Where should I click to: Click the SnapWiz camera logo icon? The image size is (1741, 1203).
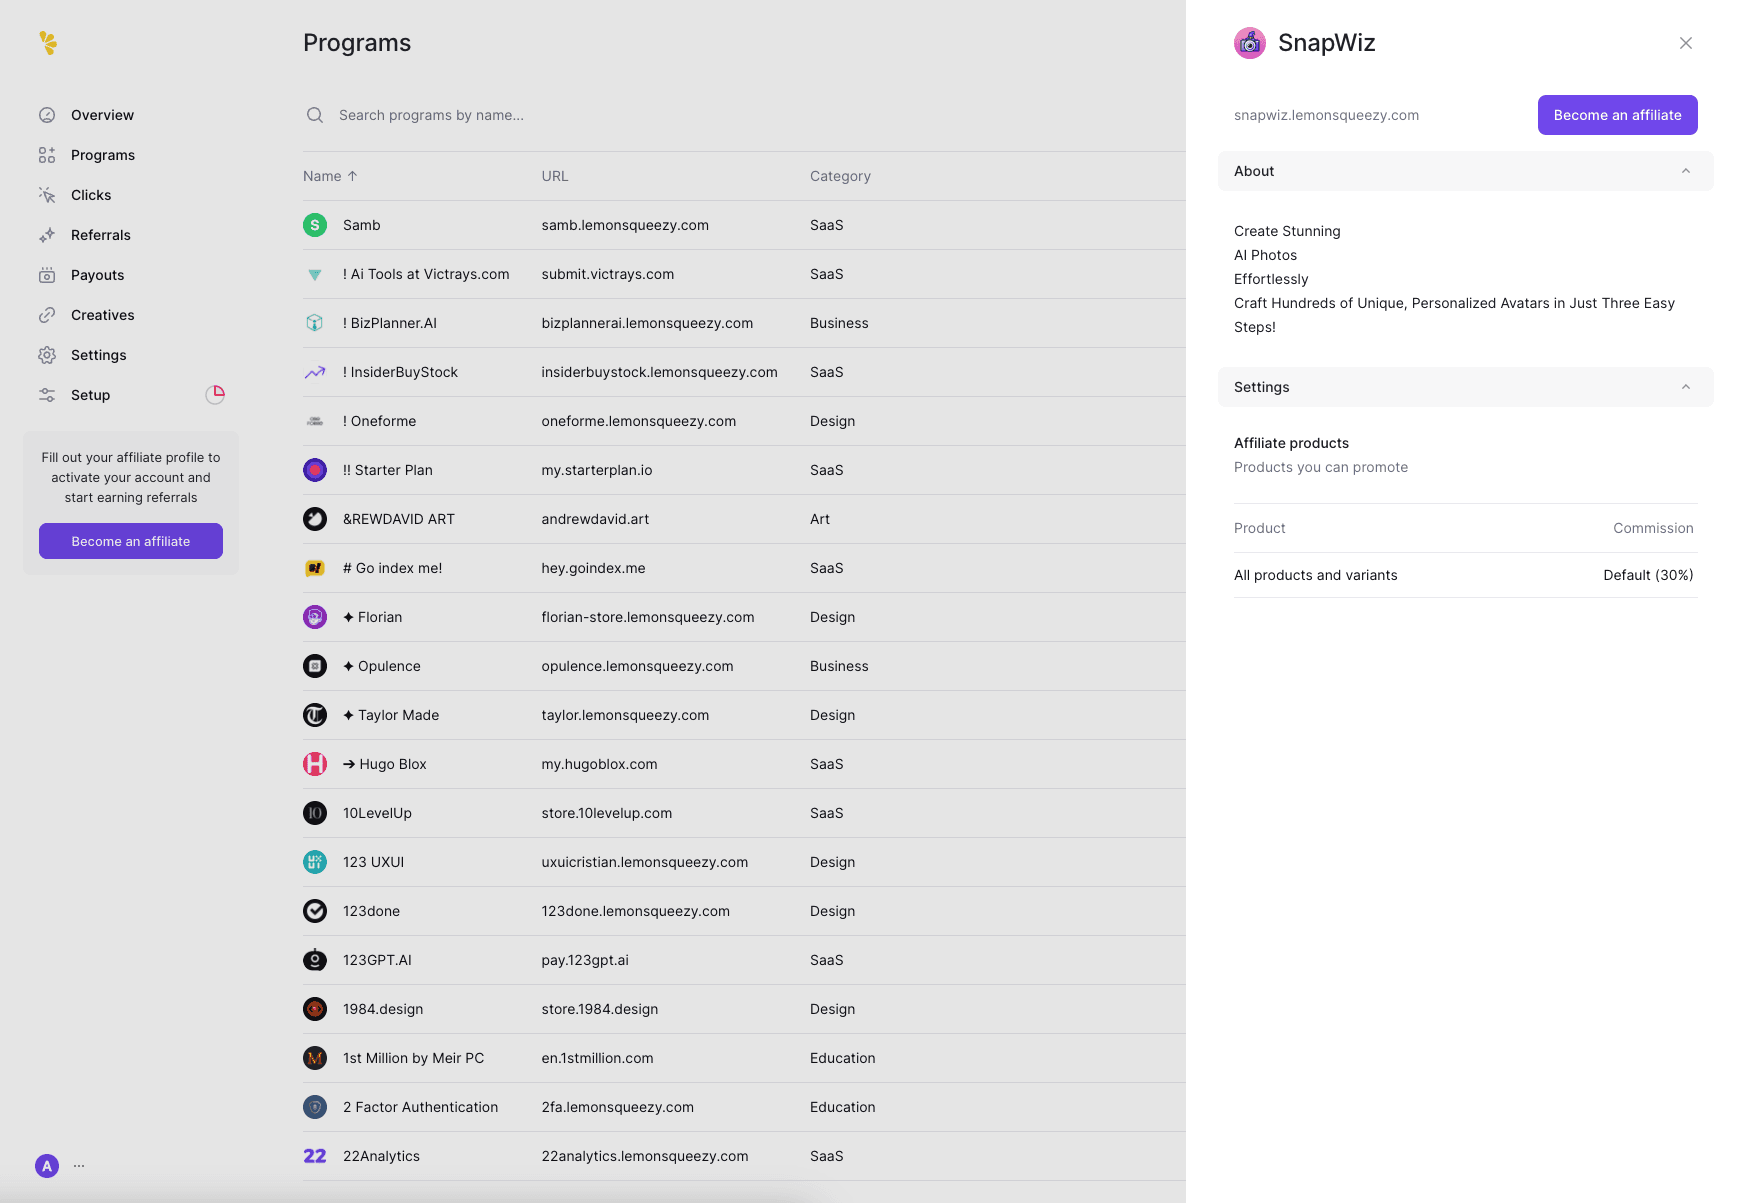(1249, 43)
